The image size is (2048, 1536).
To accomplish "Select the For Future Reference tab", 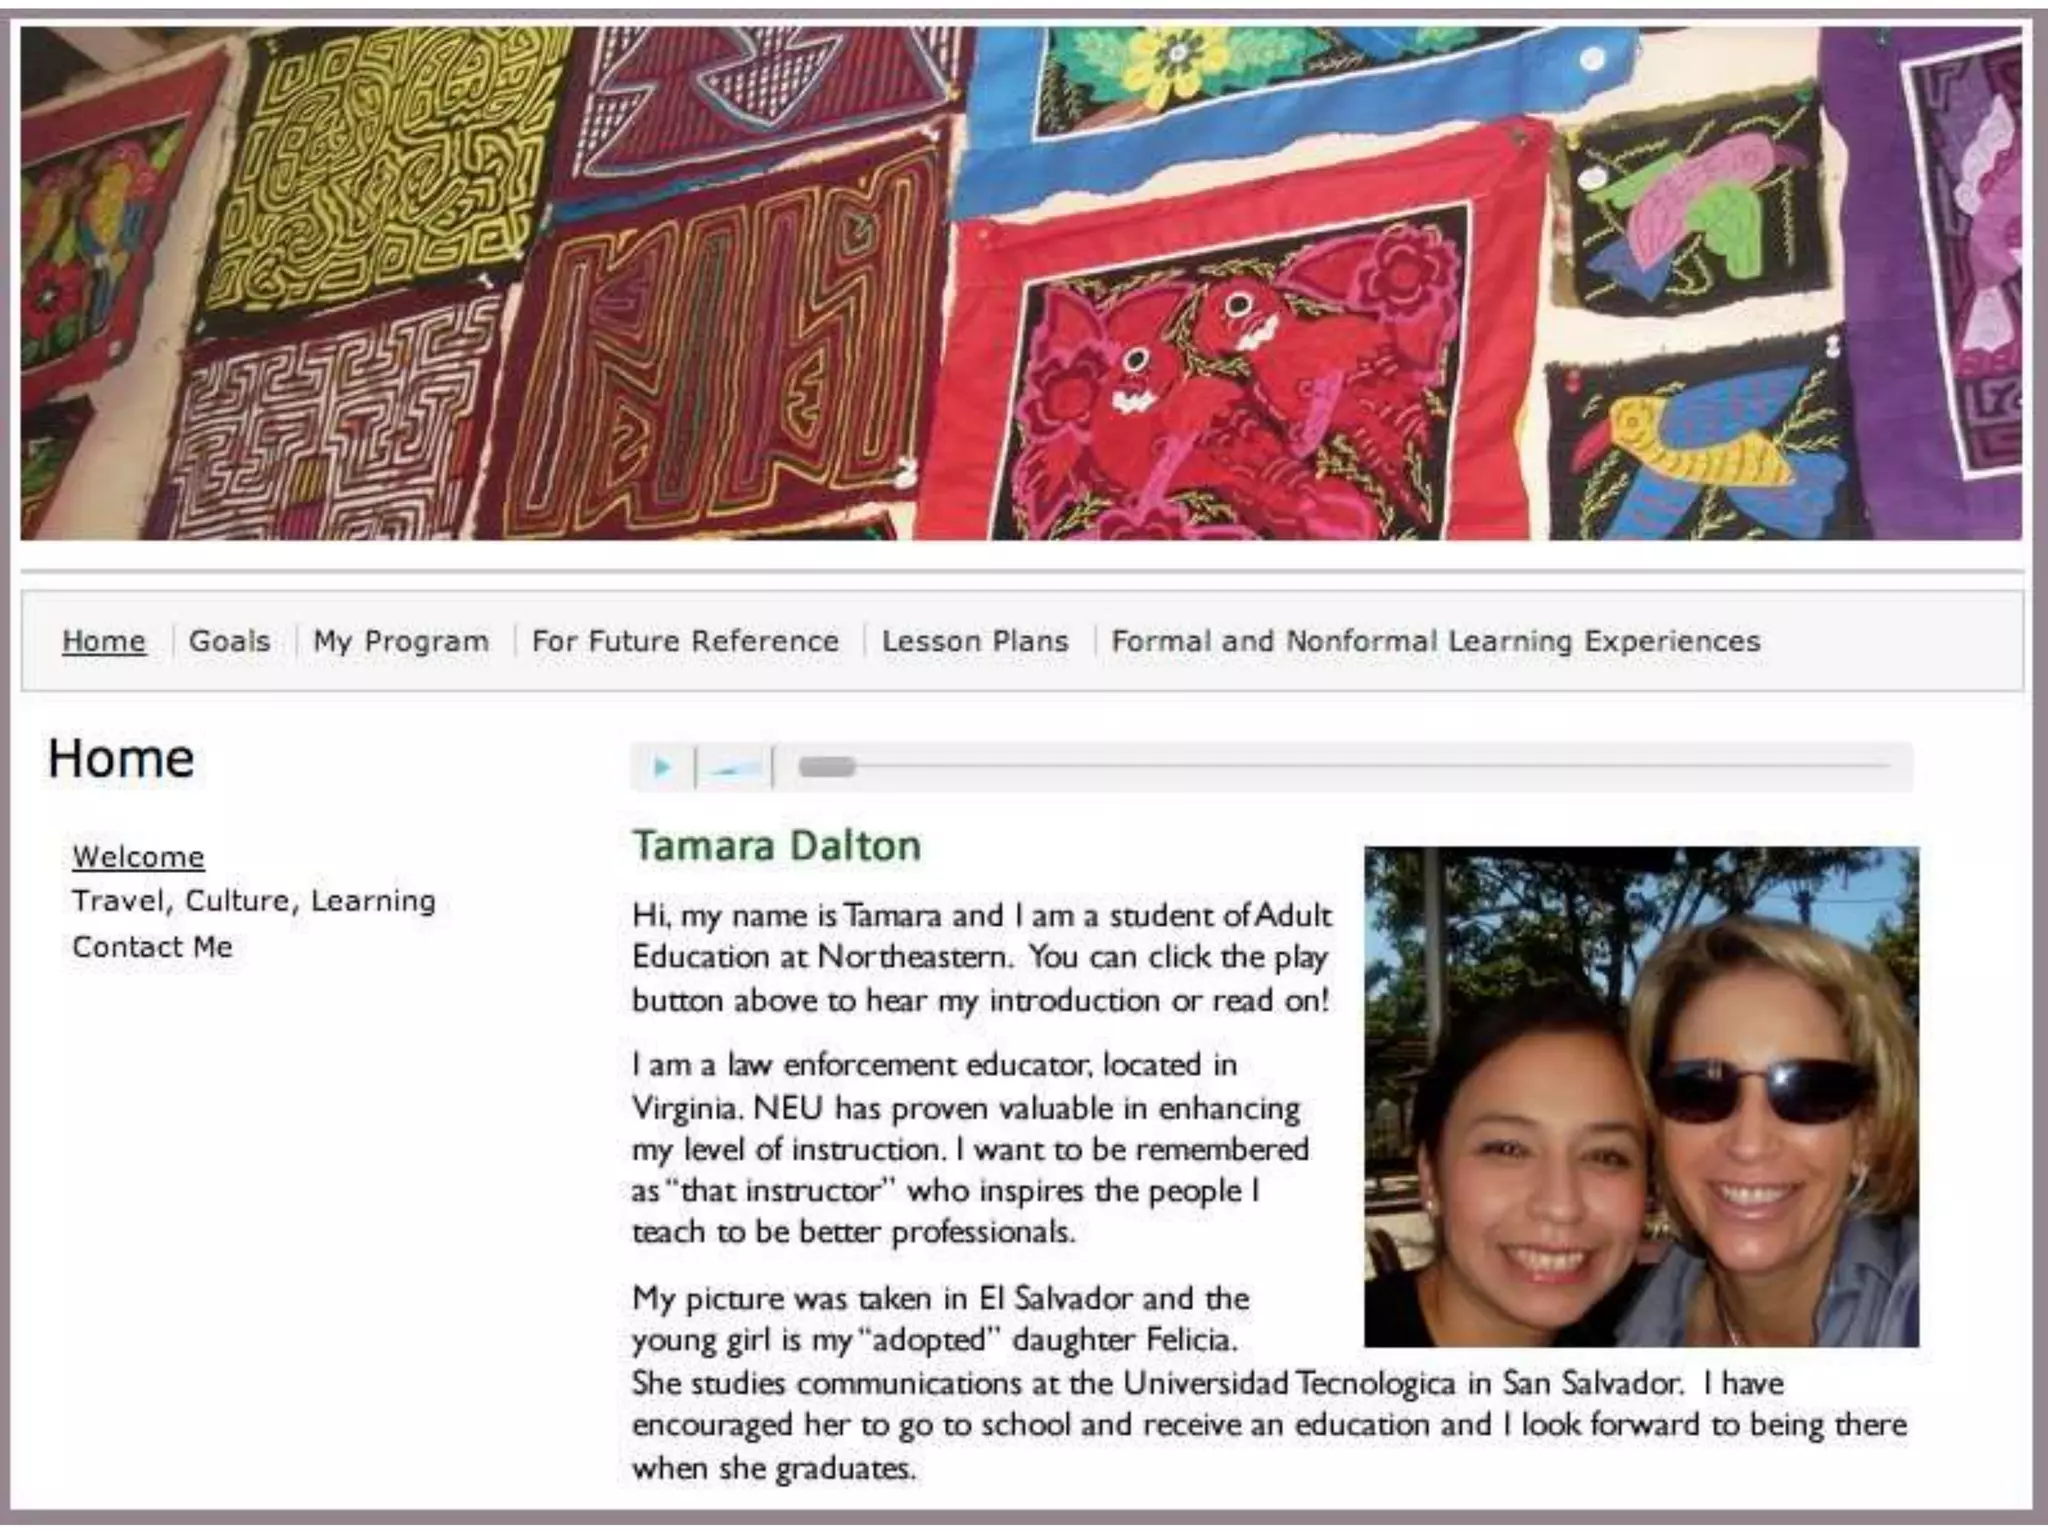I will [685, 641].
